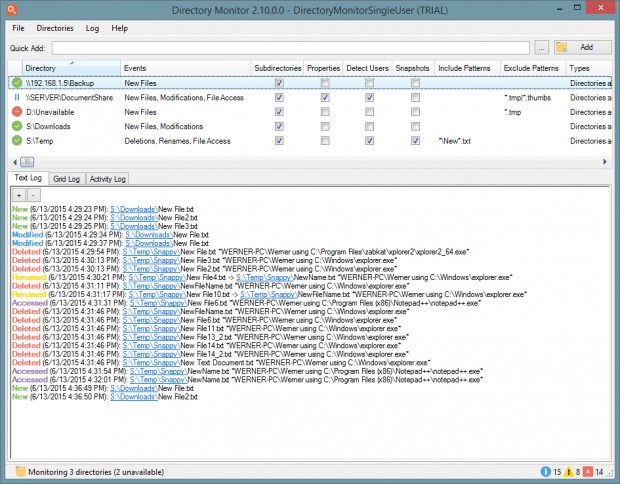Click the red unavailable icon for D:\Unavailable

pyautogui.click(x=17, y=112)
